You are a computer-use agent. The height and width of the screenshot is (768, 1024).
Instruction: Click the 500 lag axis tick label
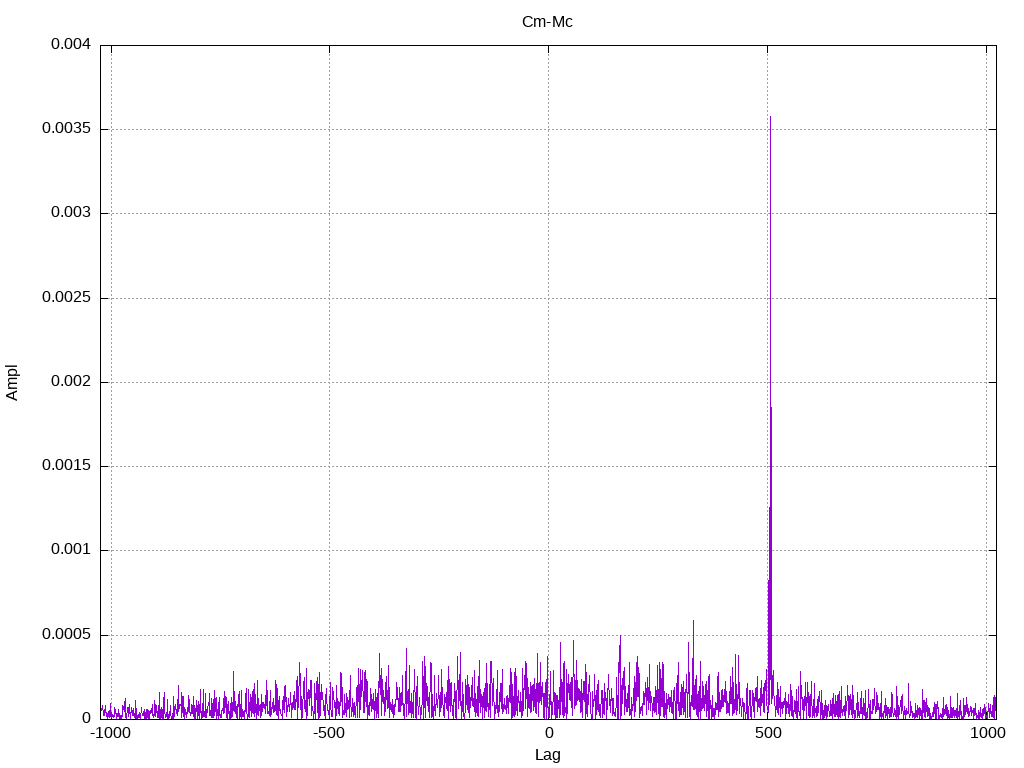tap(767, 733)
